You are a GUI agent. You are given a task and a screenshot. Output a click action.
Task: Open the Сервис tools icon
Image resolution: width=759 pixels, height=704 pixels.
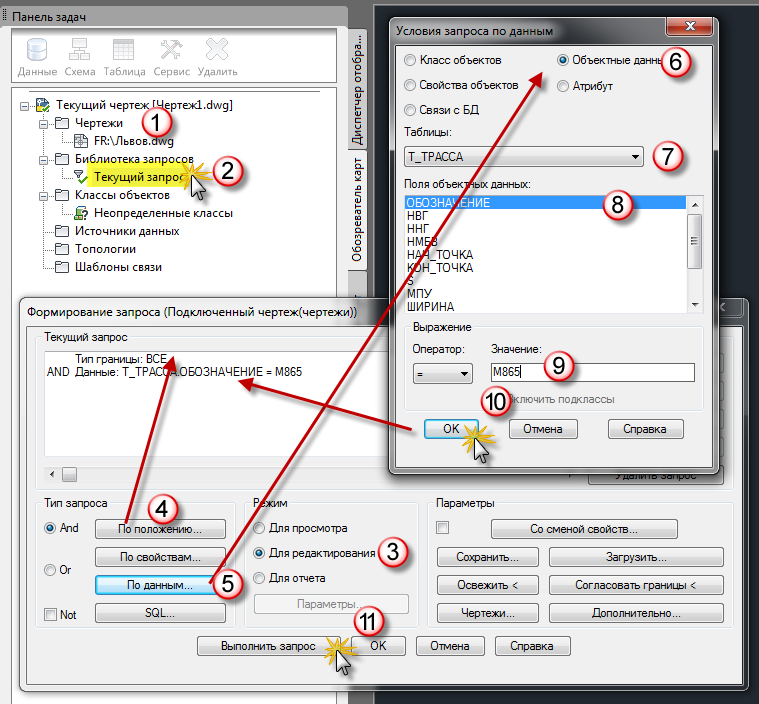[x=171, y=50]
